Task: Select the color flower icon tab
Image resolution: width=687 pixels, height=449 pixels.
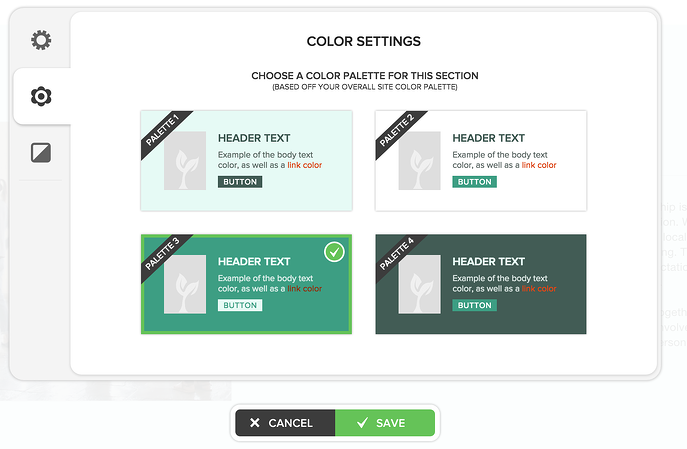Action: click(x=41, y=96)
